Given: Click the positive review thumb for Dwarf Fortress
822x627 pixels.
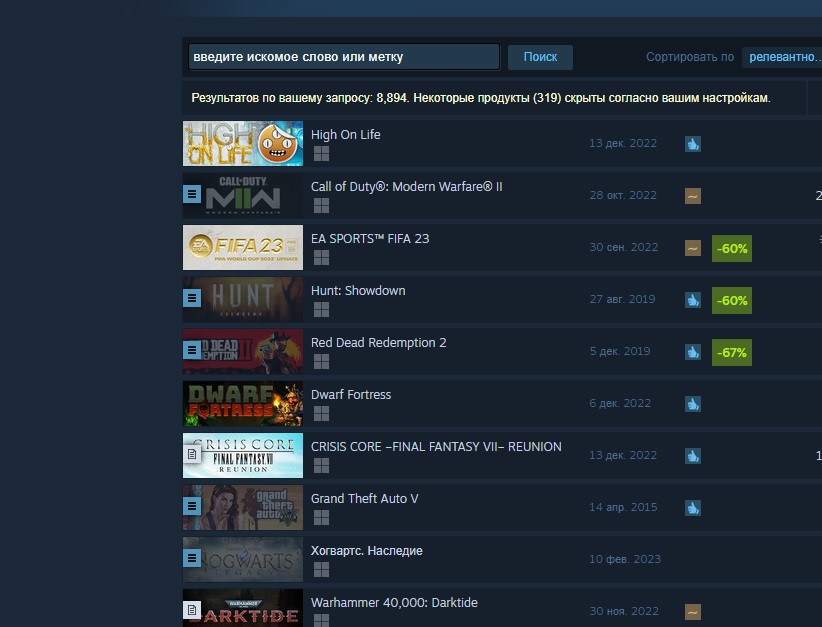Looking at the screenshot, I should (693, 404).
